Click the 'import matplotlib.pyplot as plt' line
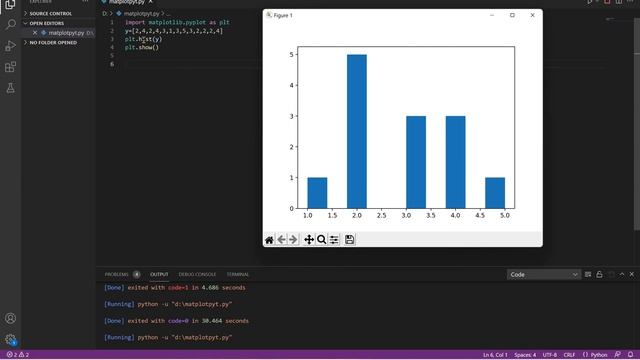The width and height of the screenshot is (640, 360). [x=177, y=22]
